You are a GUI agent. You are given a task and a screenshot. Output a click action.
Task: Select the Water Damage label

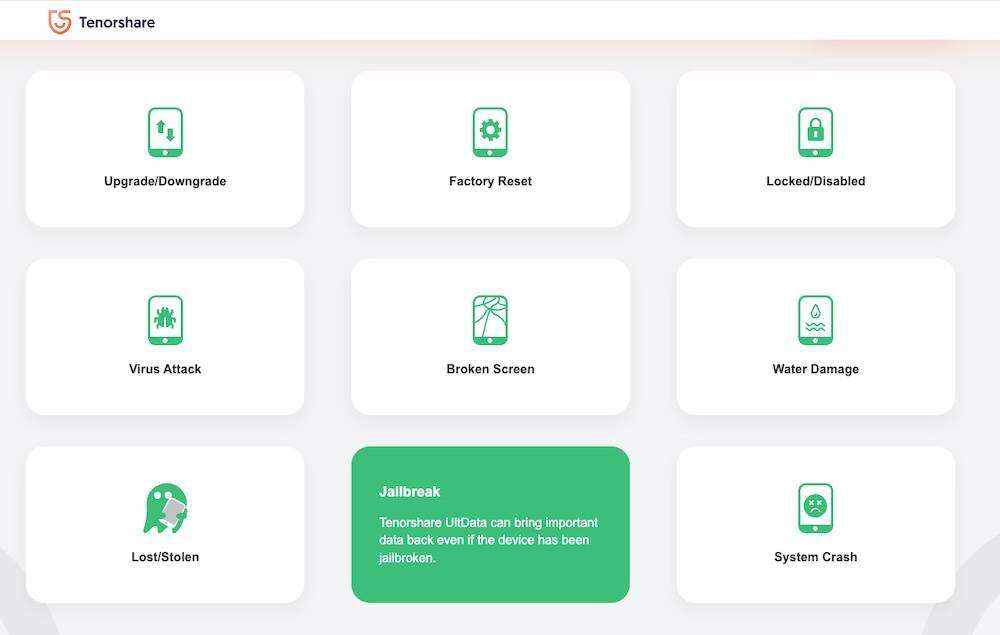pyautogui.click(x=816, y=369)
